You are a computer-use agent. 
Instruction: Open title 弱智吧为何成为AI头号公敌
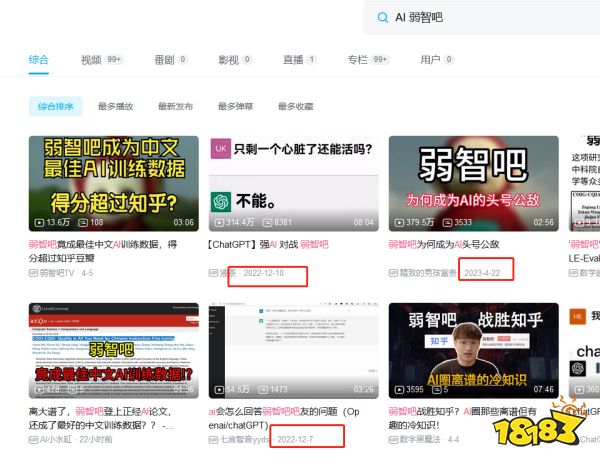[444, 245]
